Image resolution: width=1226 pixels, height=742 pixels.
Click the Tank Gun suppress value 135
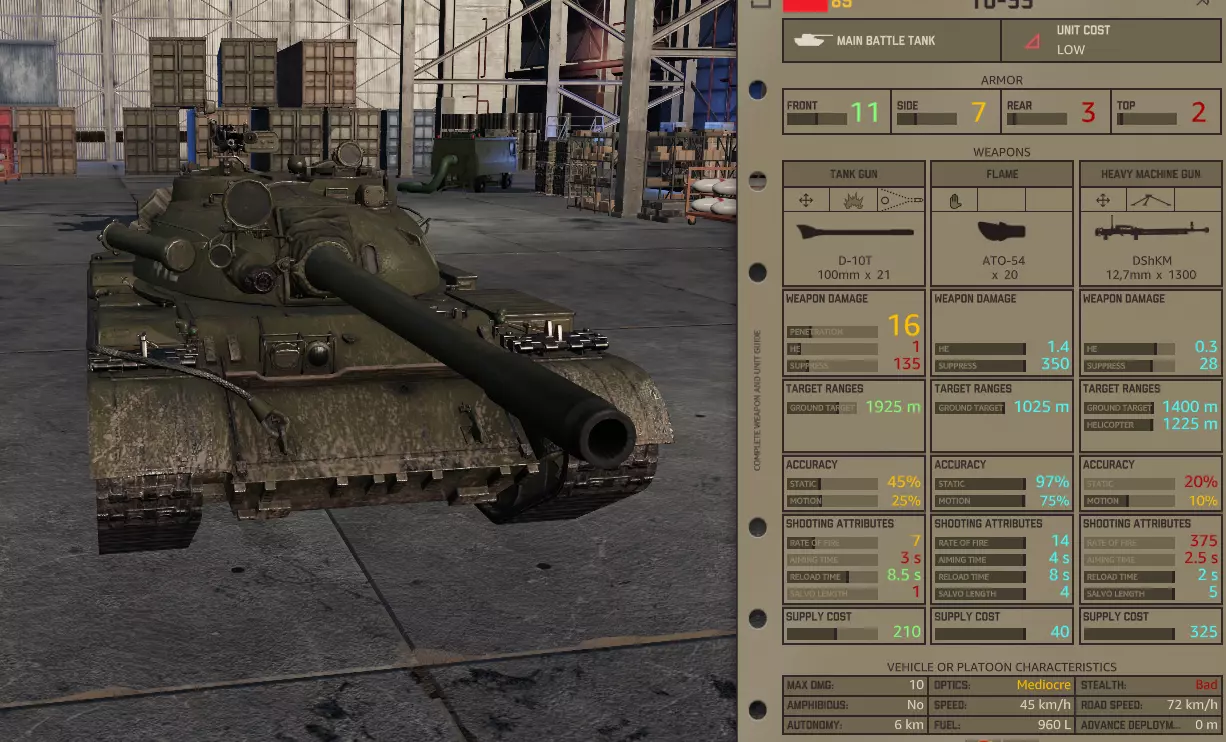[907, 364]
